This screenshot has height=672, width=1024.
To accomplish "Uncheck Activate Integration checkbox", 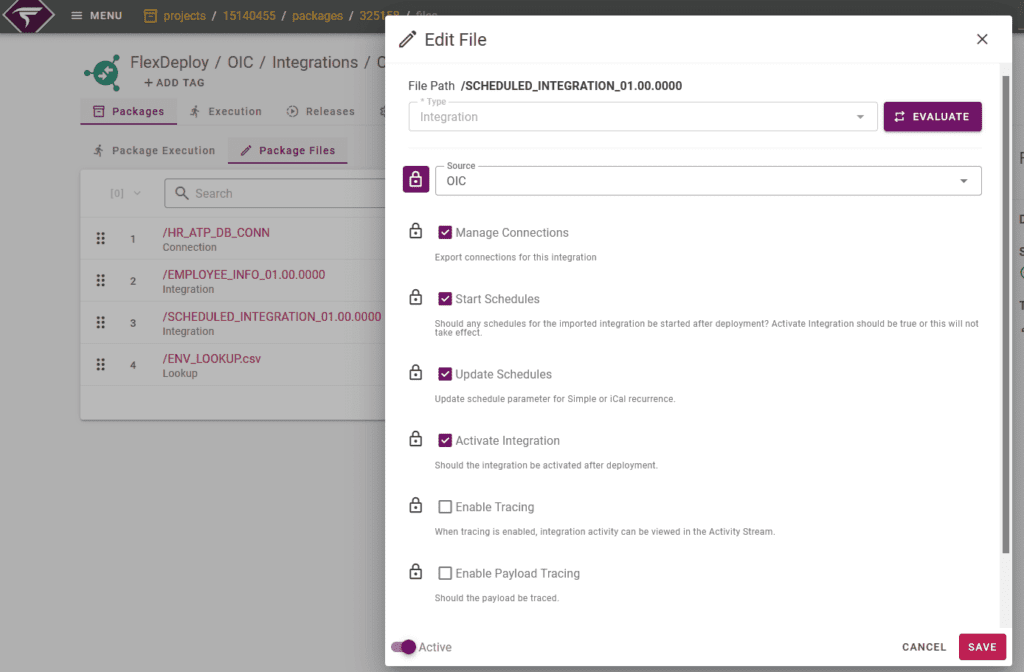I will coord(445,440).
